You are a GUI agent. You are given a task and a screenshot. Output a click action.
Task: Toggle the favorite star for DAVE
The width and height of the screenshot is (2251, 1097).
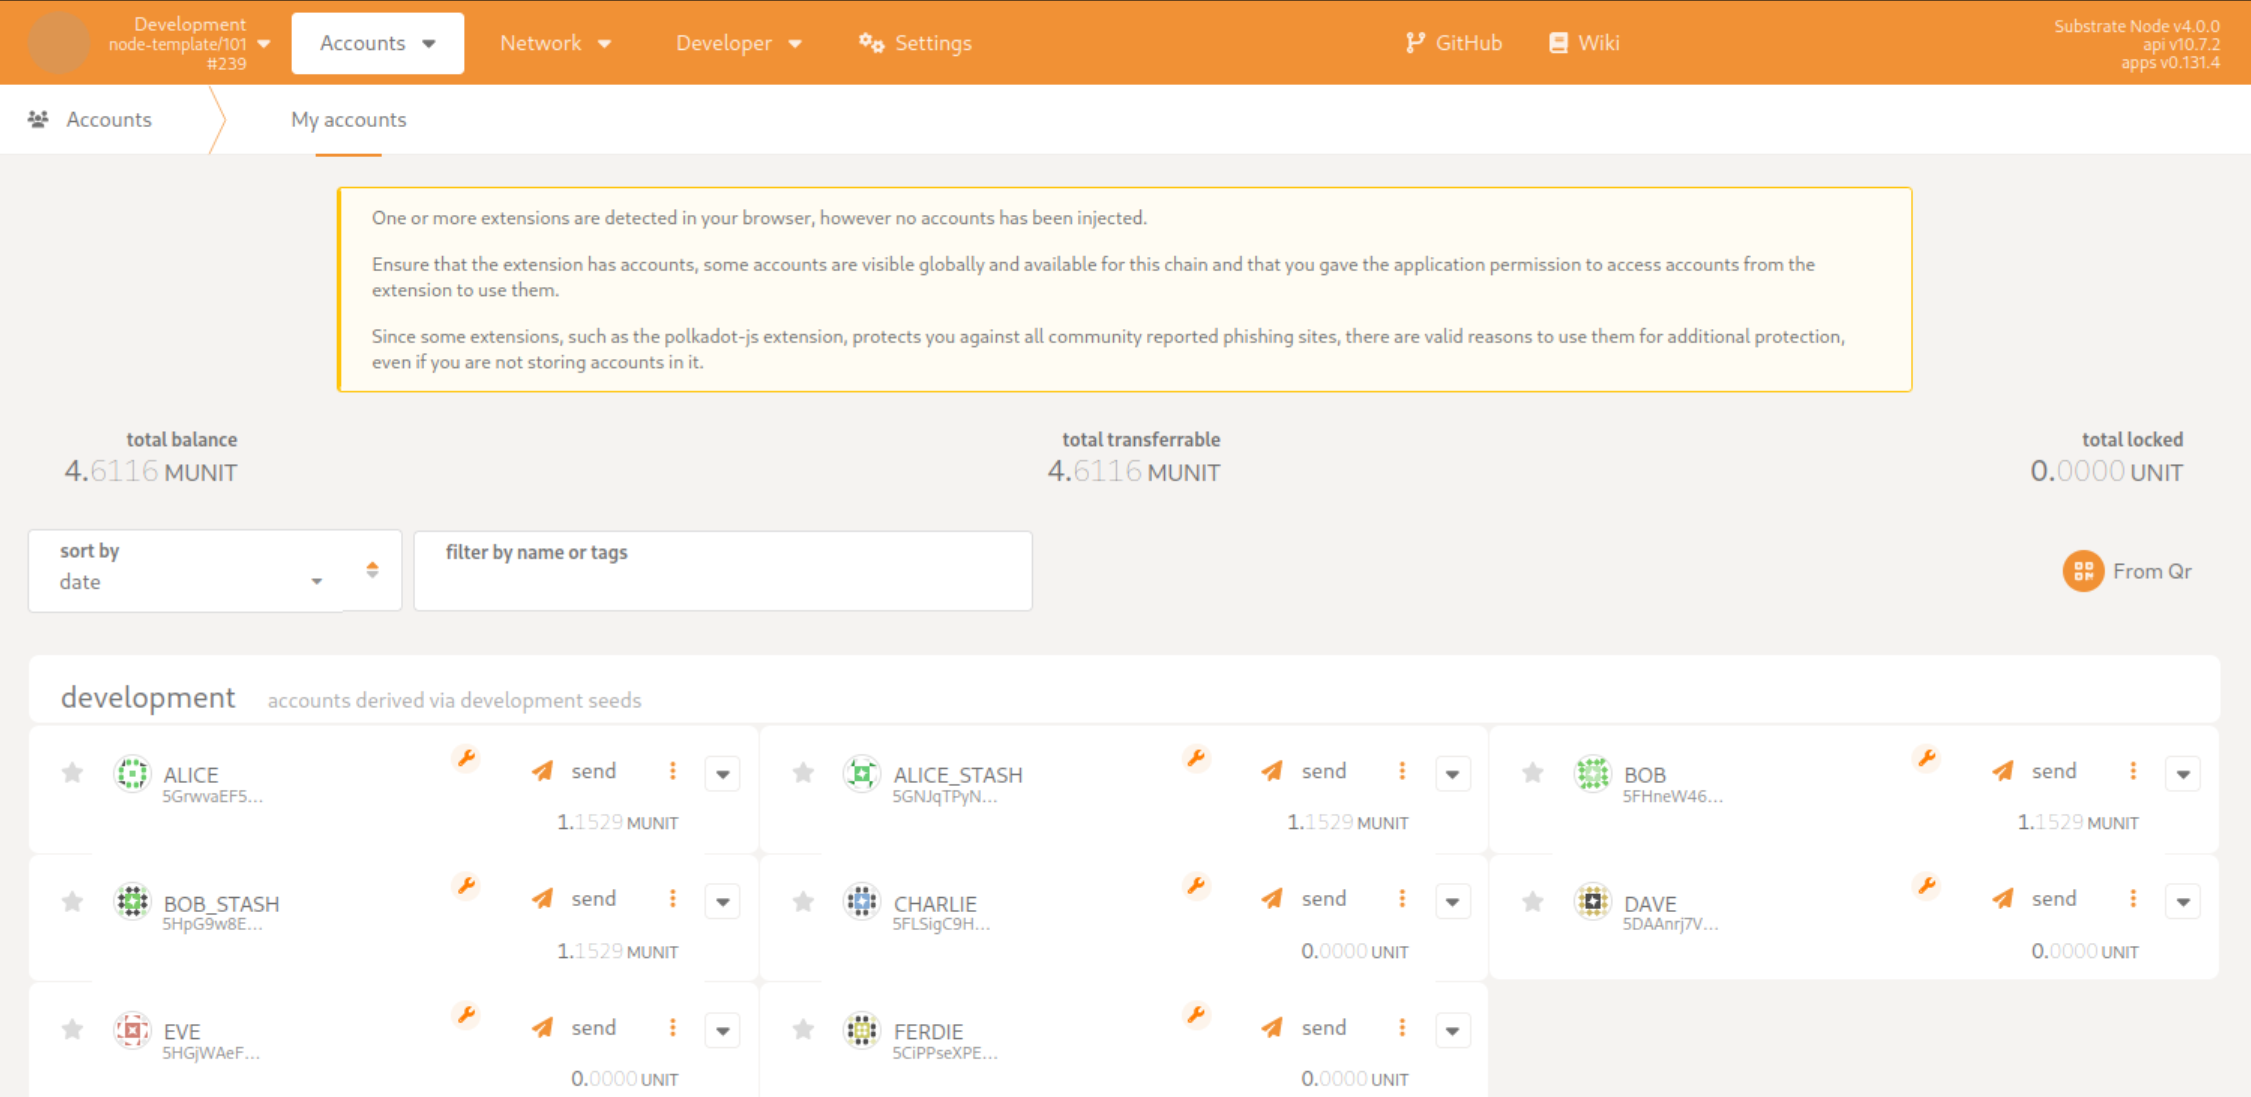pyautogui.click(x=1532, y=902)
